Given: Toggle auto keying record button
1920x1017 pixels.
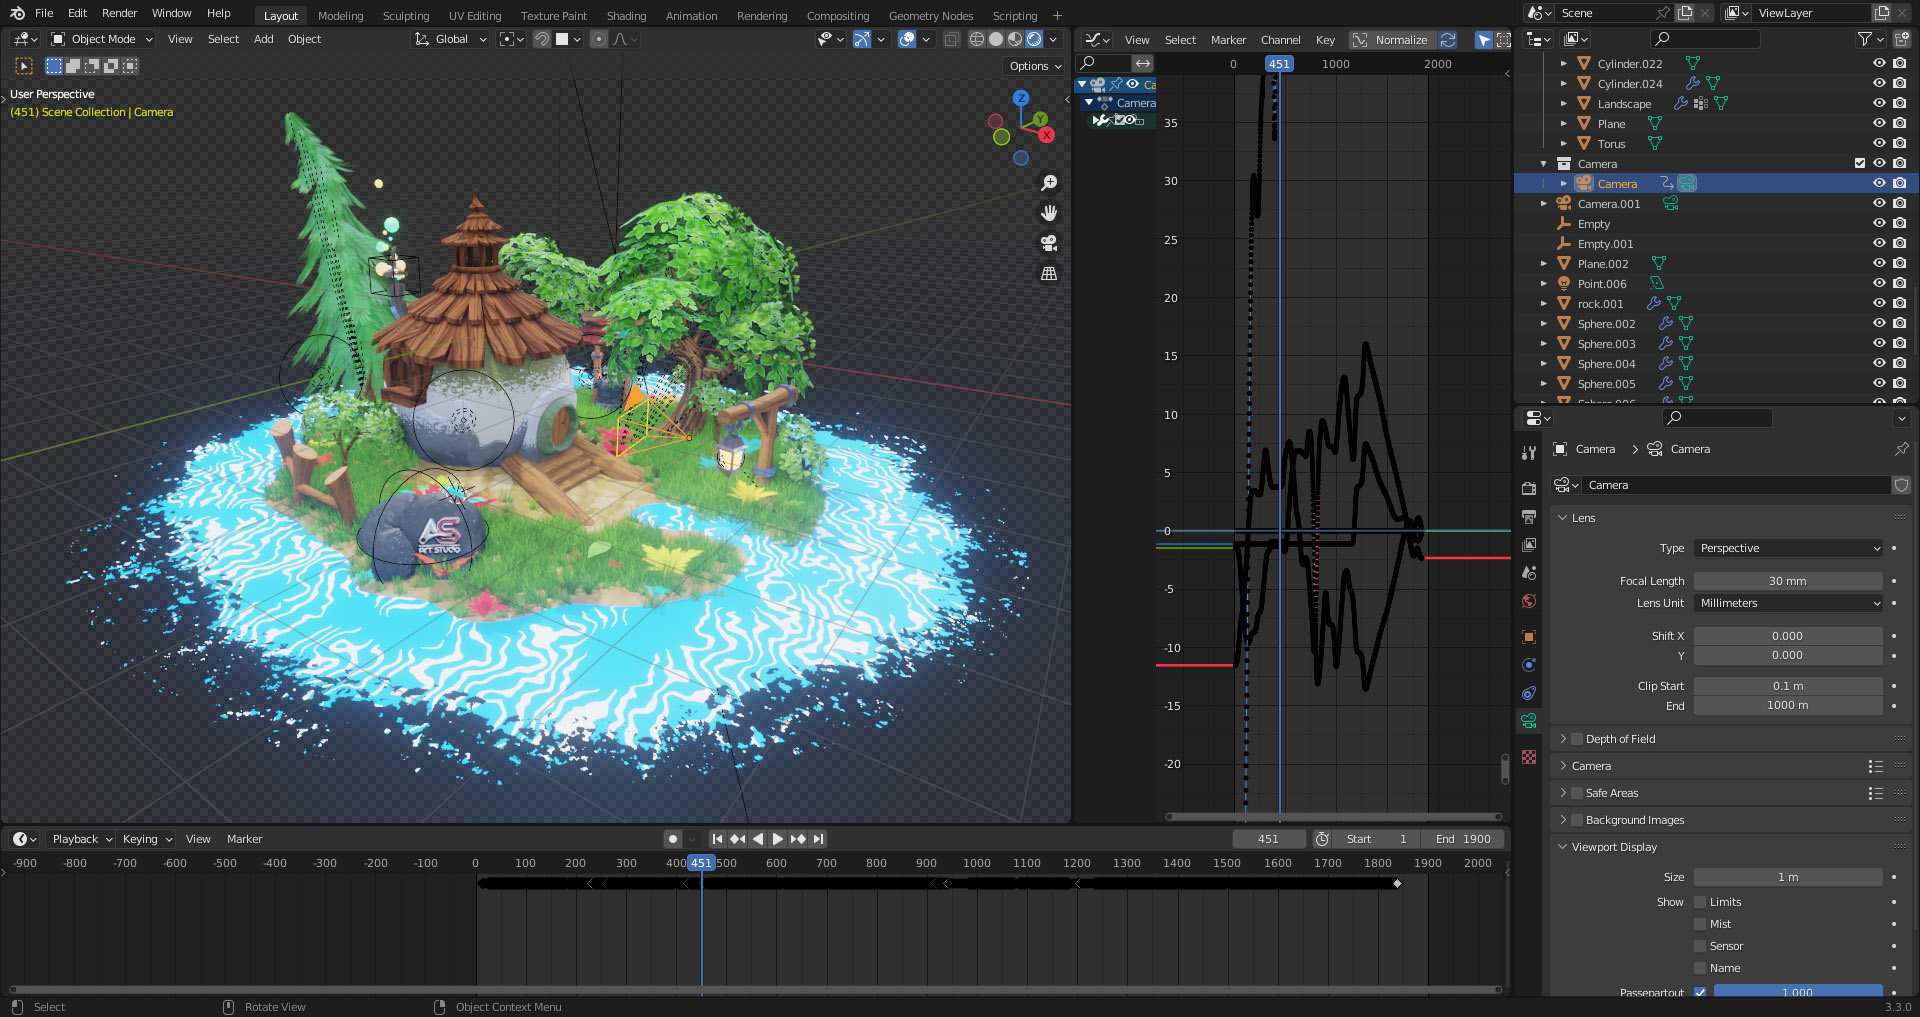Looking at the screenshot, I should click(673, 839).
